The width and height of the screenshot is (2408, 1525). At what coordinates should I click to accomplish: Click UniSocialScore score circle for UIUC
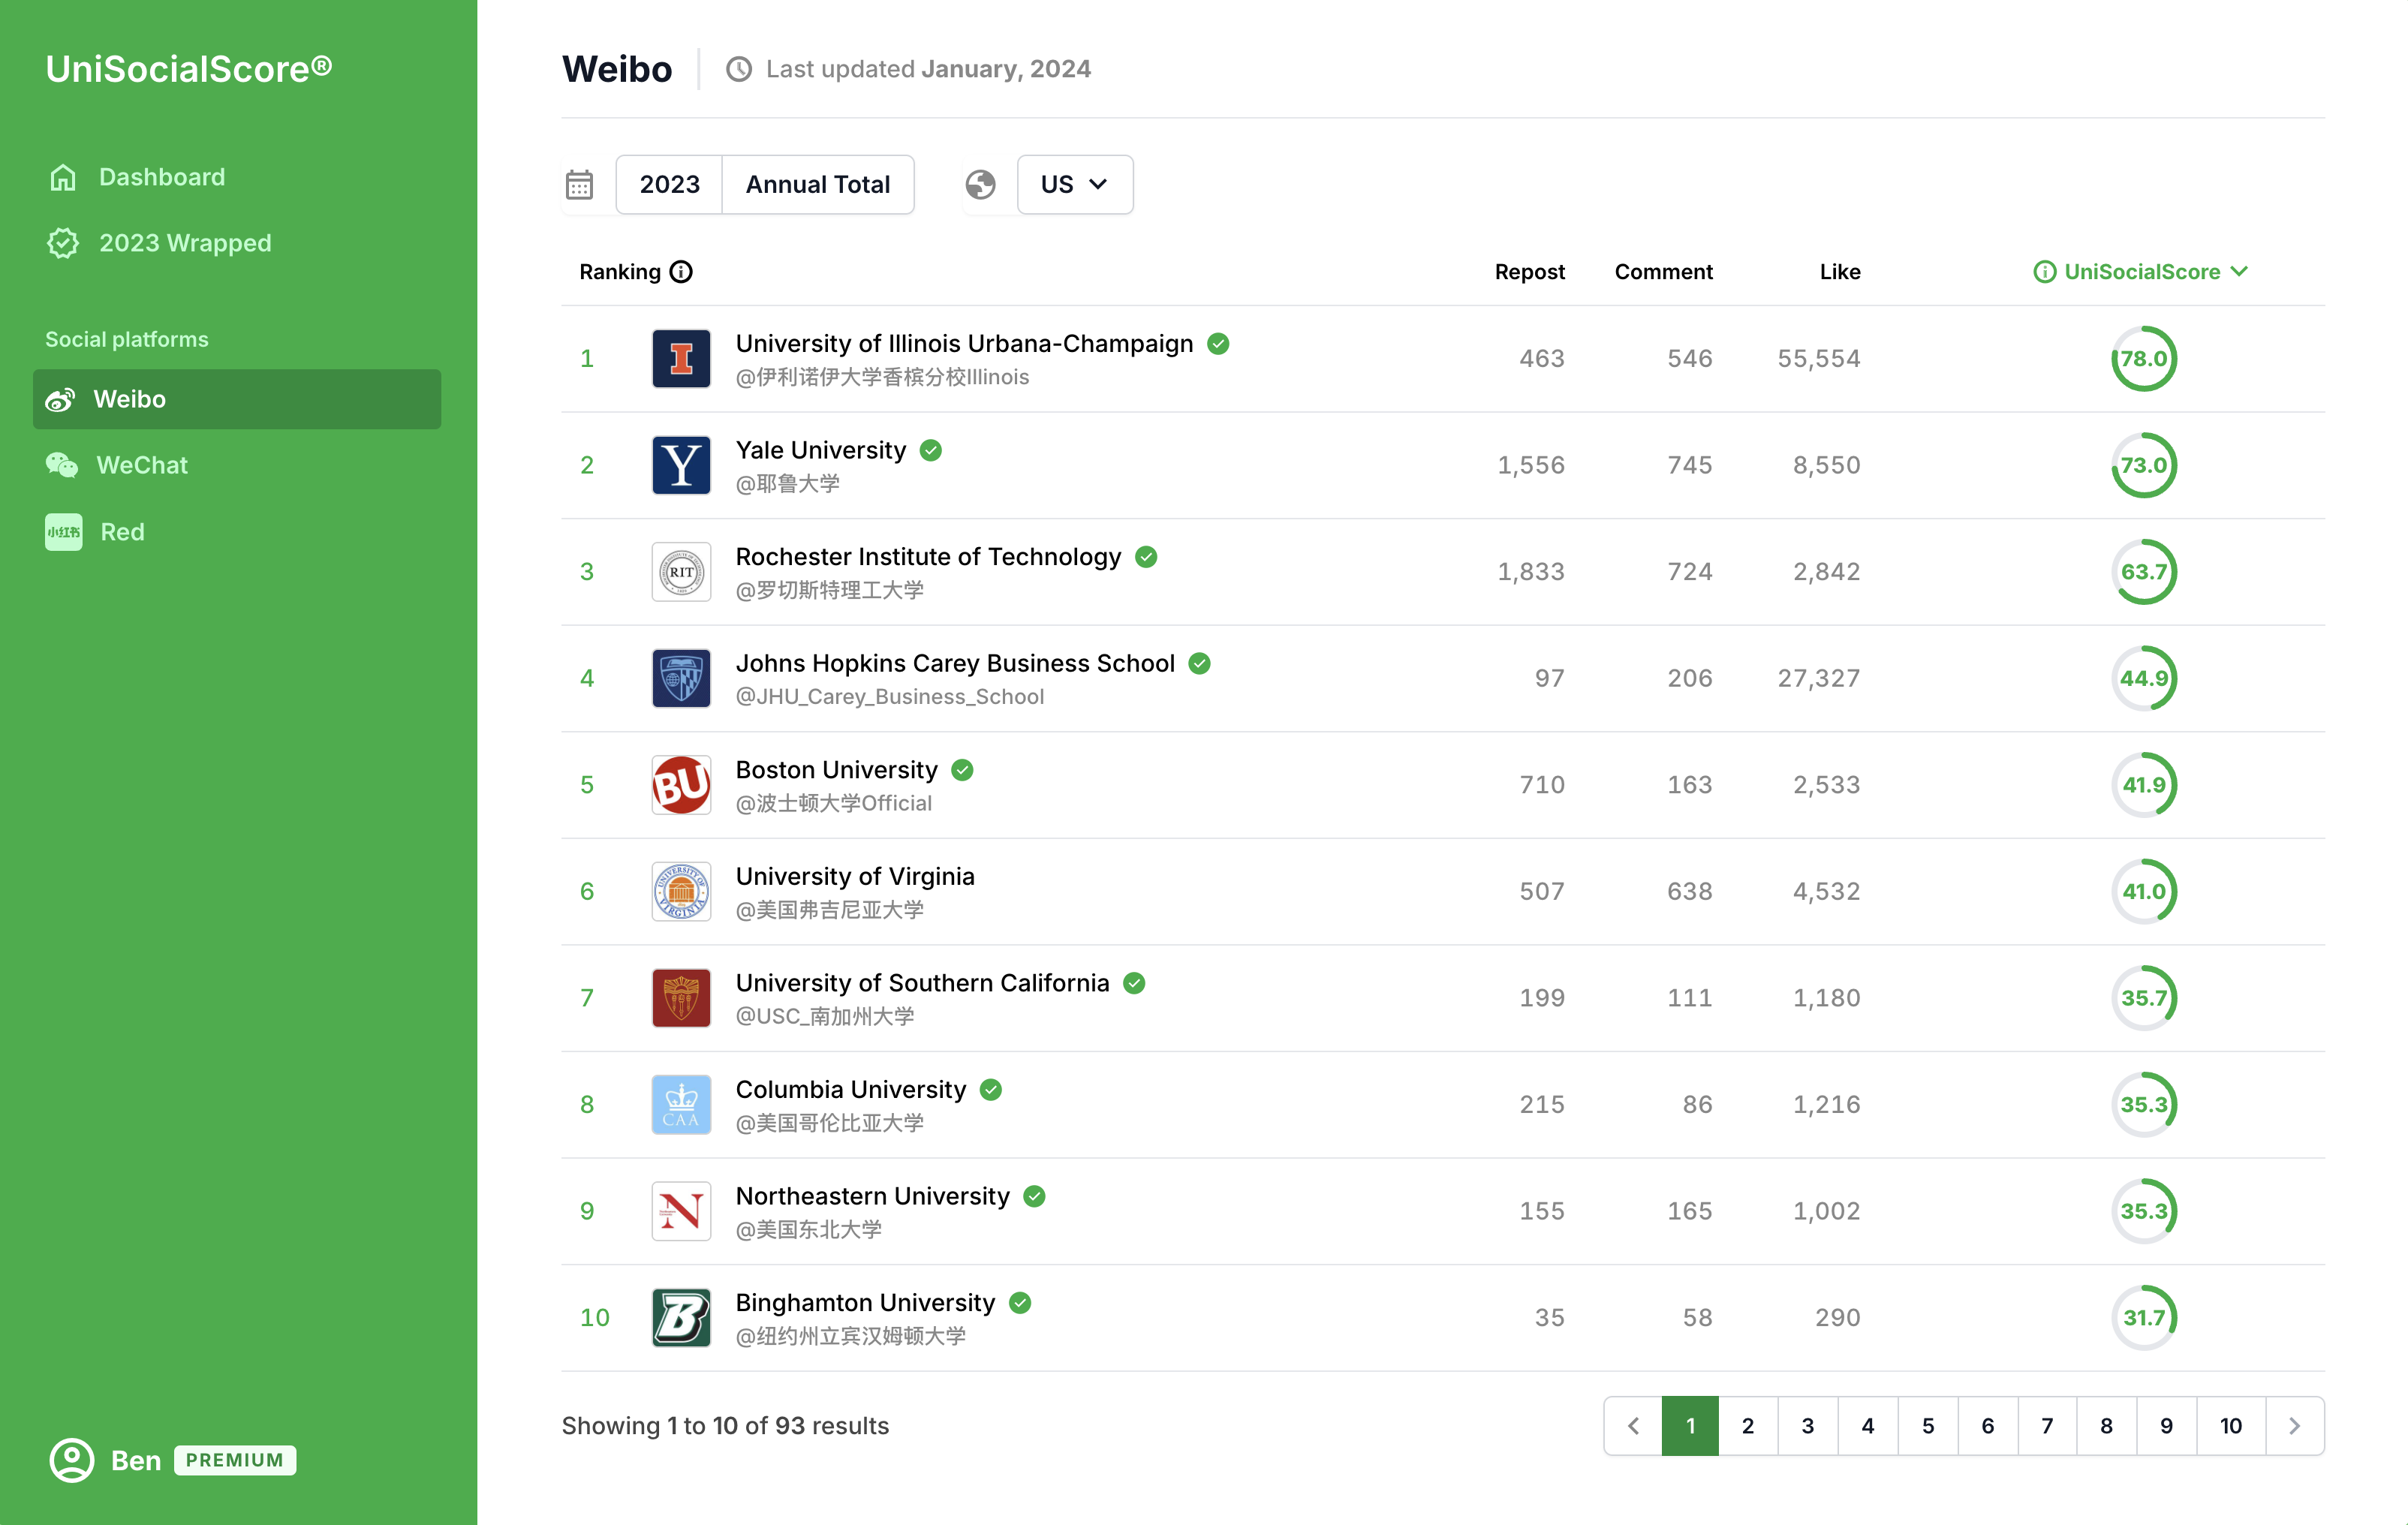(x=2143, y=358)
